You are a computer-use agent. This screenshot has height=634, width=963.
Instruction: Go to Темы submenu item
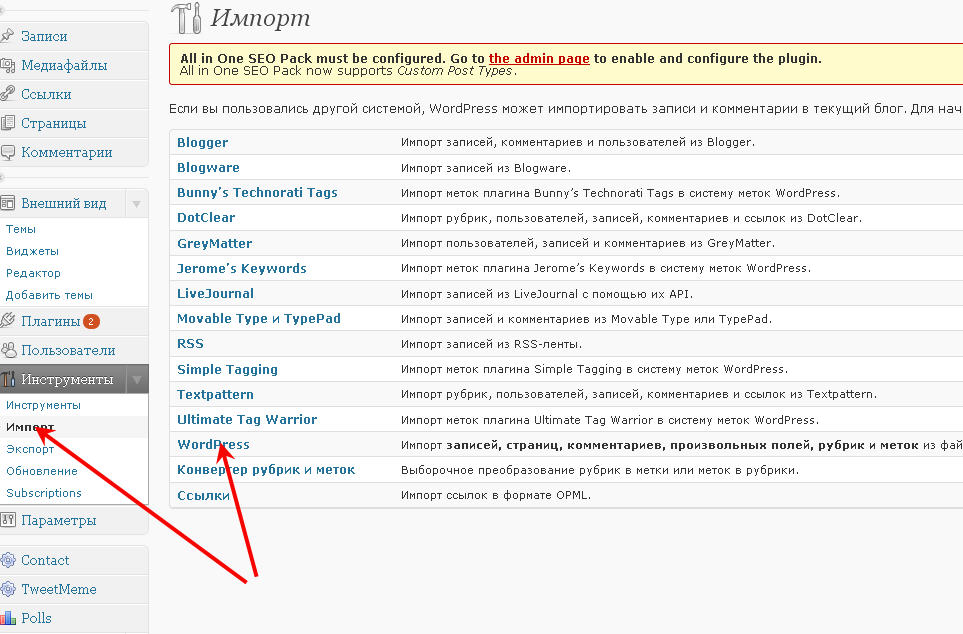[21, 229]
